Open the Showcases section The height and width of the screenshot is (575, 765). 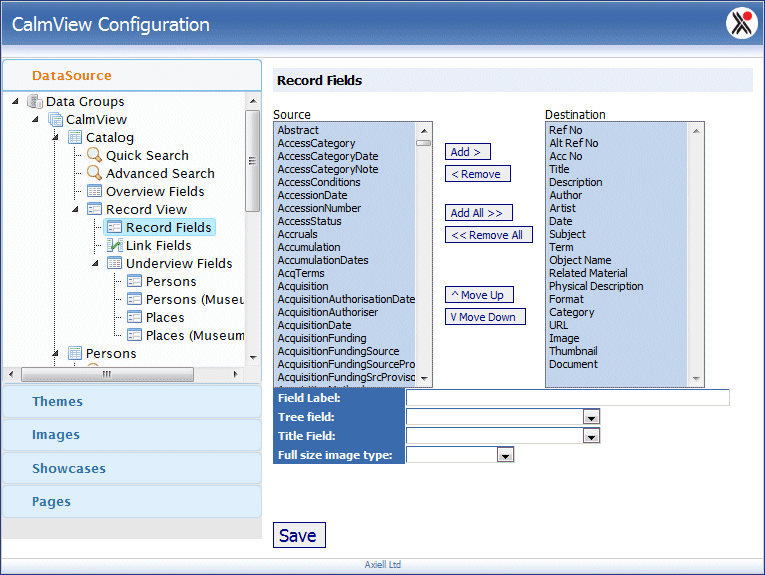[132, 468]
